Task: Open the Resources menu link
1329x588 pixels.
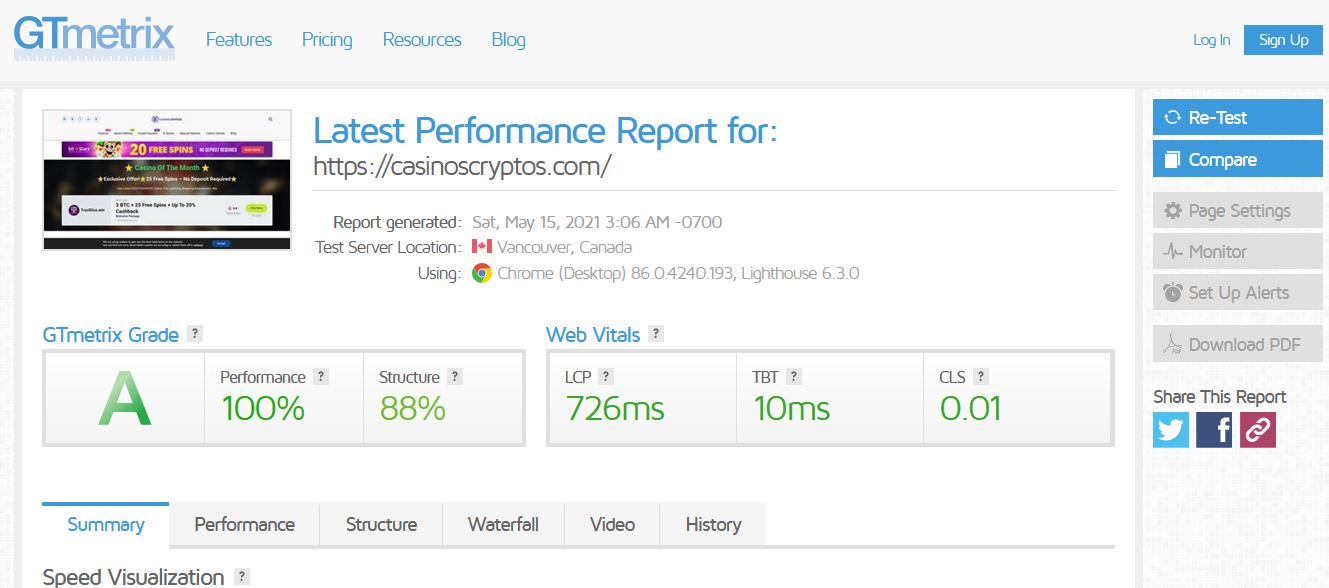Action: 422,40
